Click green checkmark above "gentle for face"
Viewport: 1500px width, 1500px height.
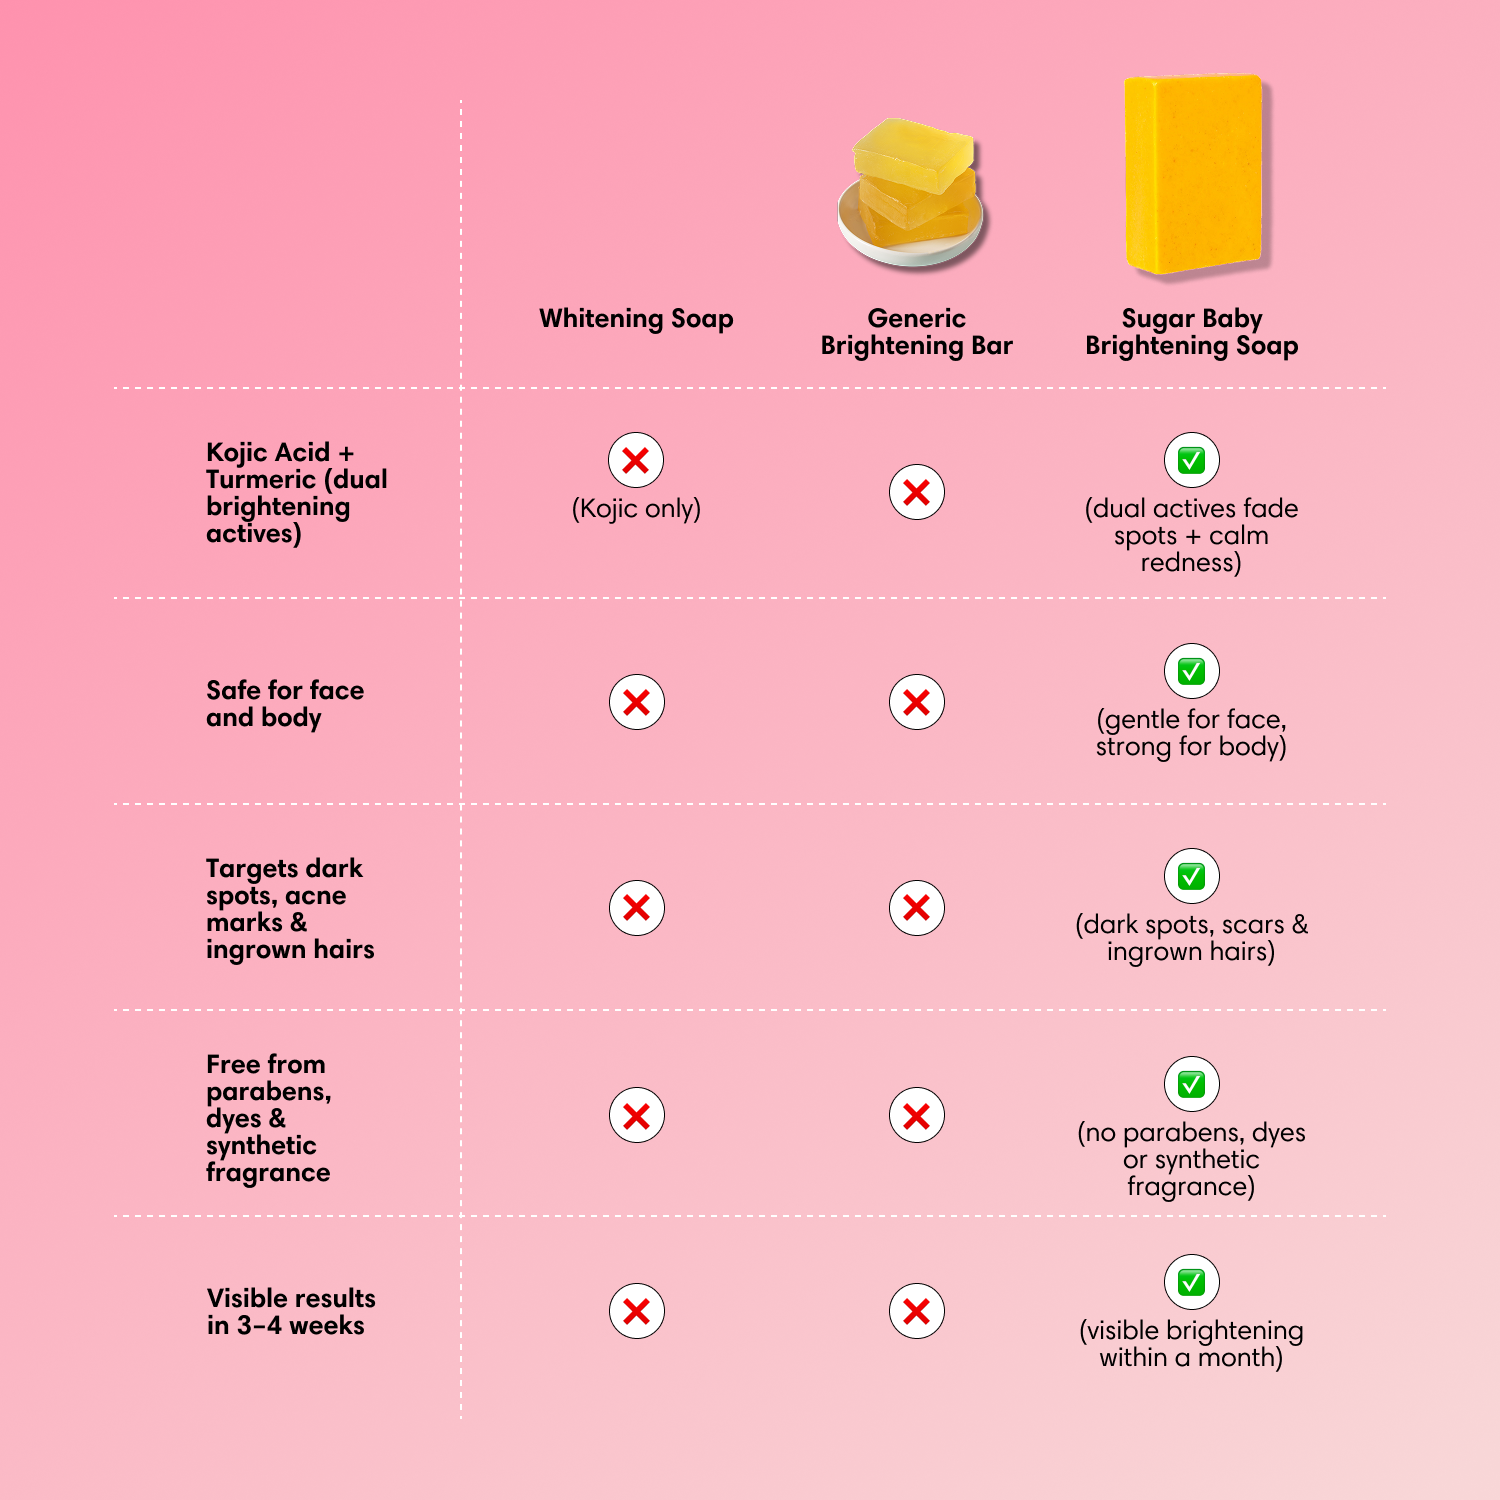click(1191, 671)
